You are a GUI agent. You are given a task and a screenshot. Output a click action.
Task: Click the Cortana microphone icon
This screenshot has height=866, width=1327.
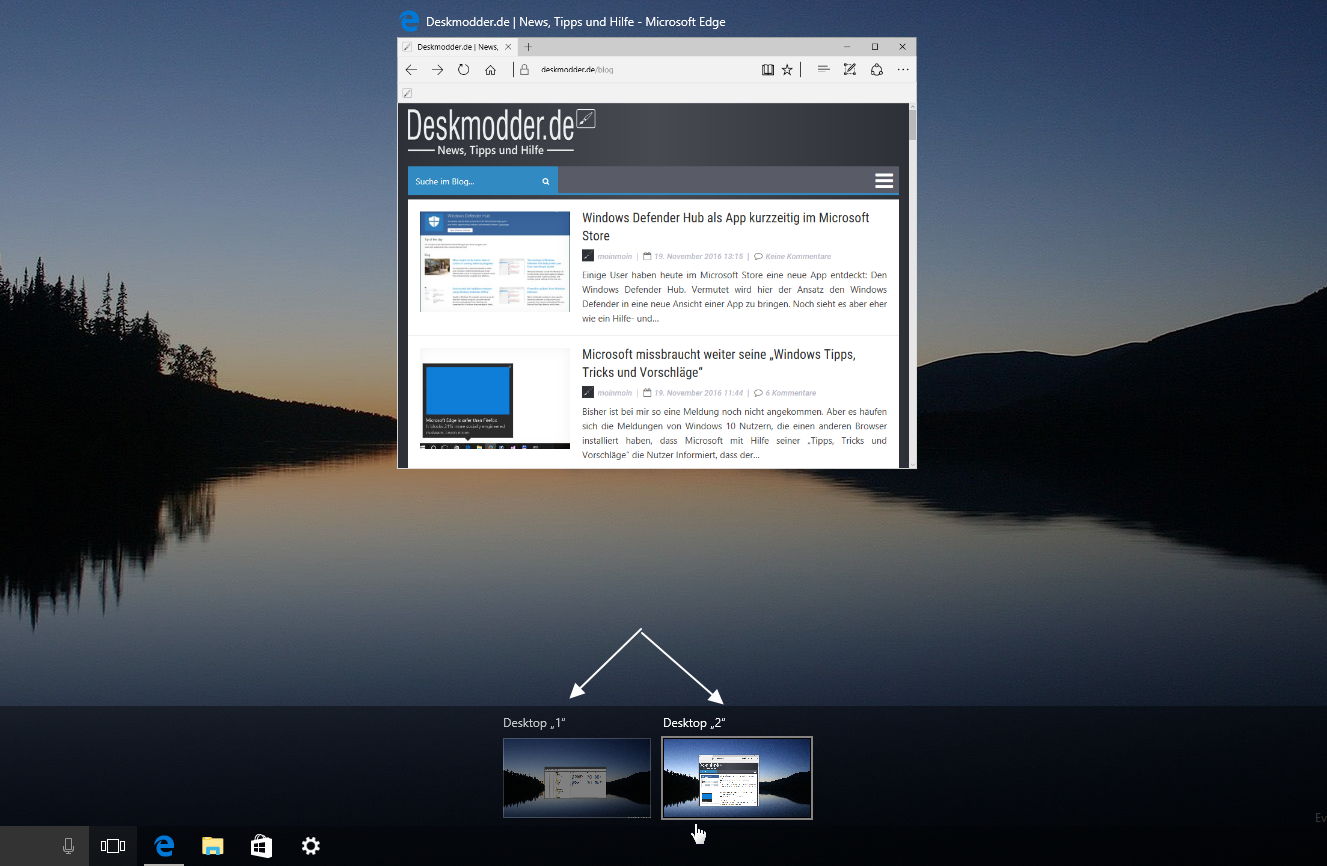68,846
